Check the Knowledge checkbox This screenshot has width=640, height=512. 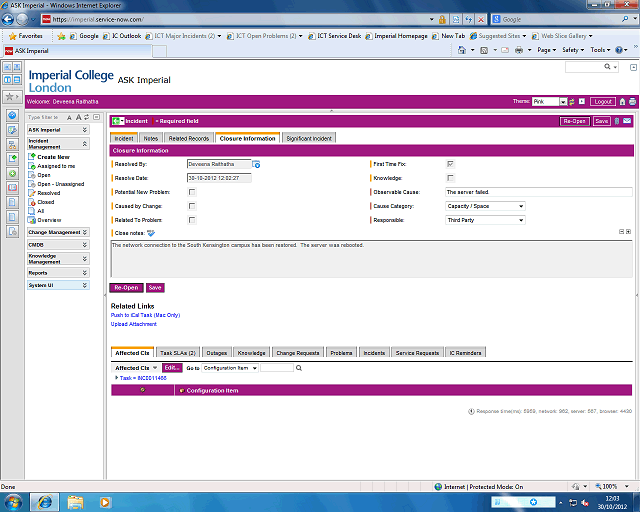point(450,177)
